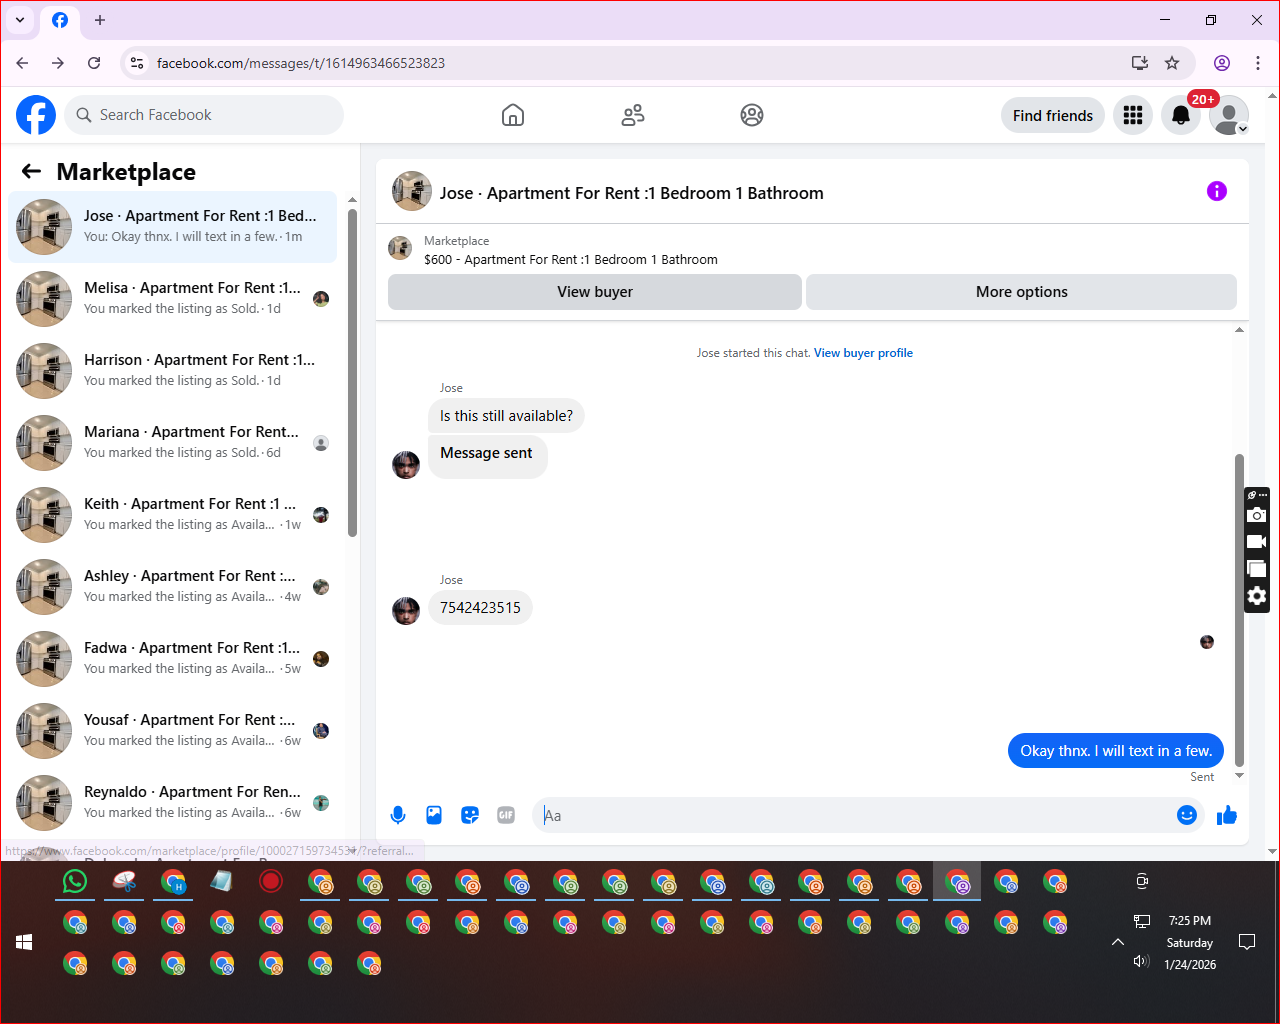The width and height of the screenshot is (1280, 1024).
Task: Click Jose's avatar in chat header
Action: click(x=412, y=191)
